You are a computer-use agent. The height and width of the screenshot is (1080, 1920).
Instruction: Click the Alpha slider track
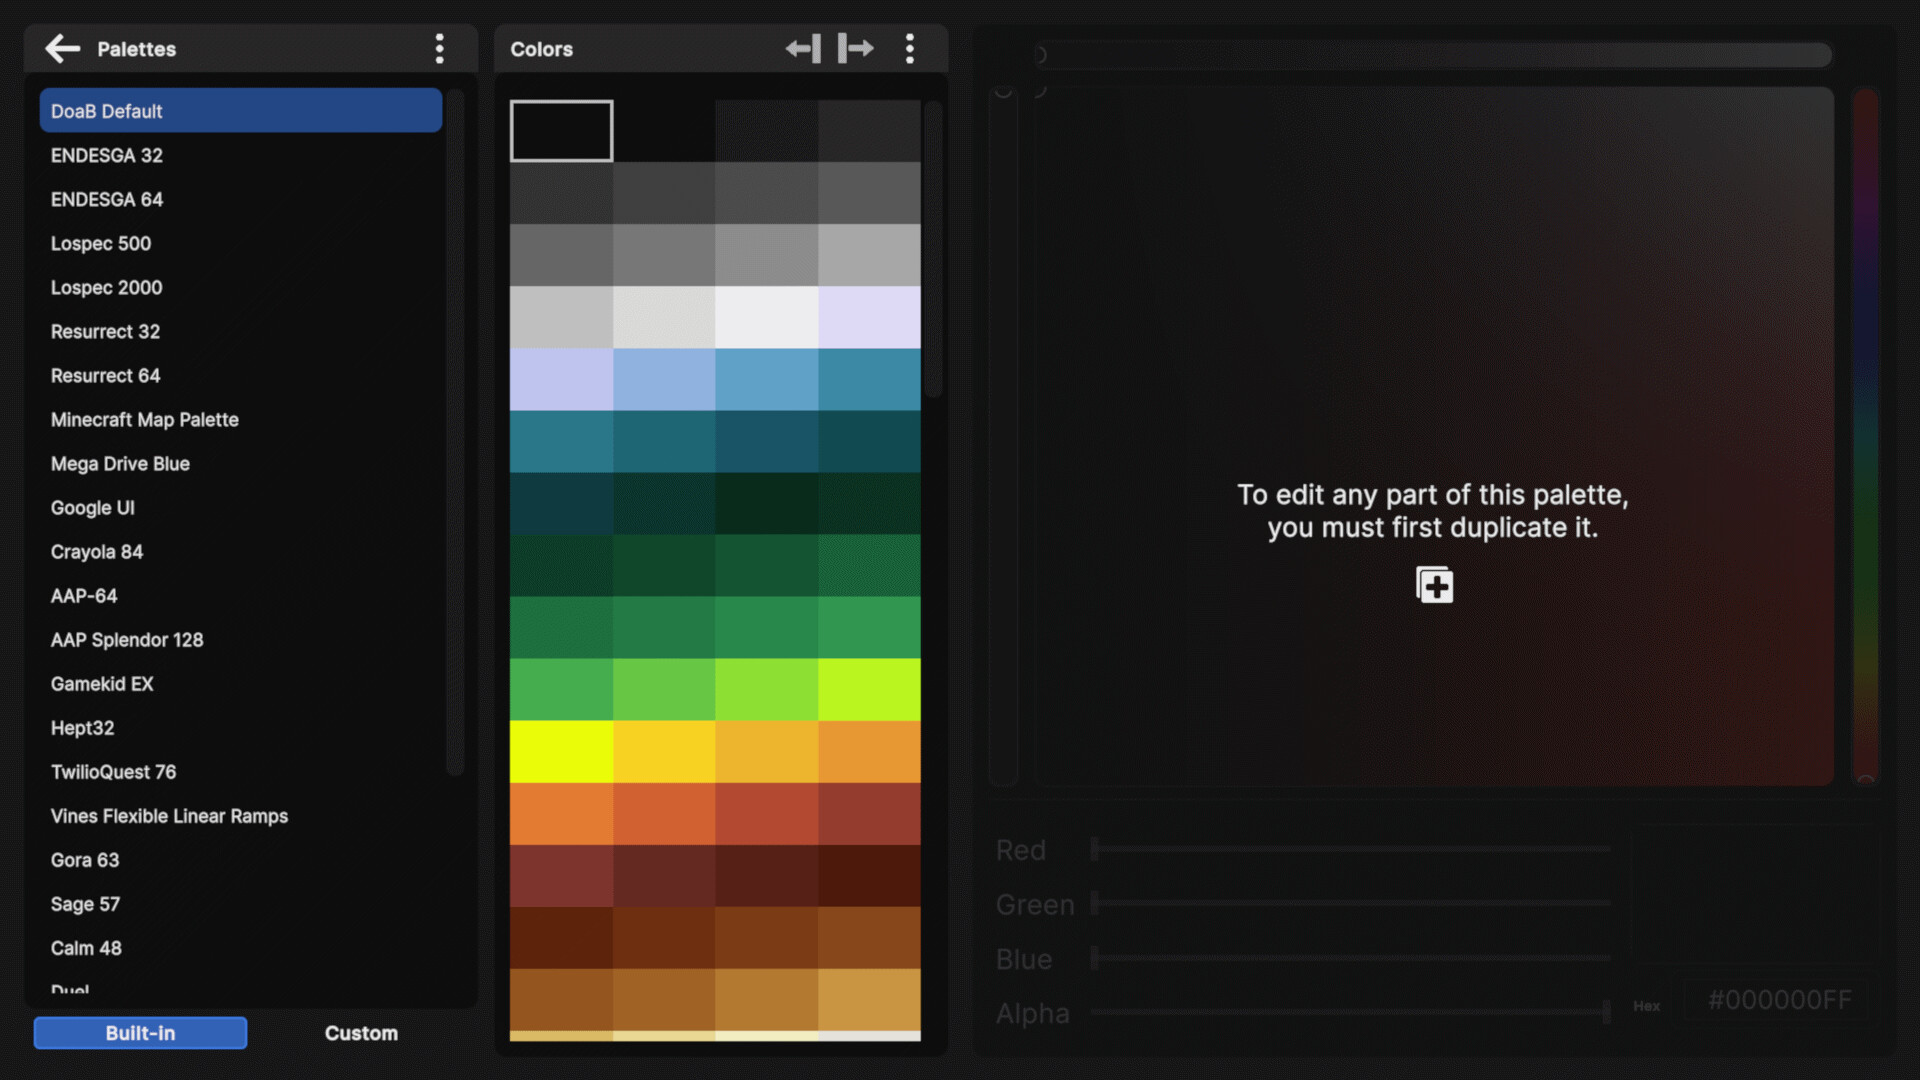(1350, 1013)
